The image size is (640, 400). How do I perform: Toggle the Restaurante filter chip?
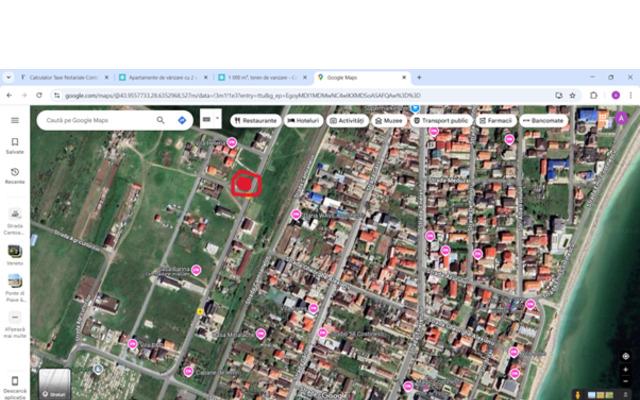click(x=255, y=120)
